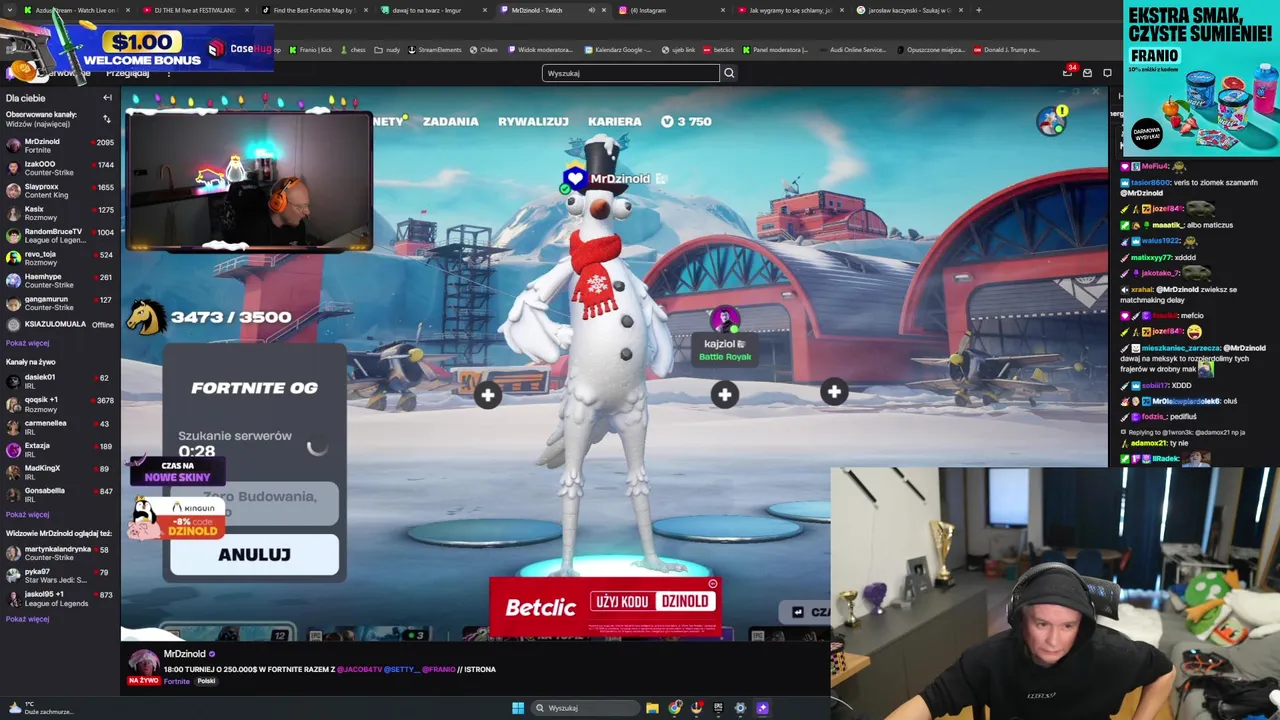Open gangamurun channel in sidebar
Image resolution: width=1280 pixels, height=720 pixels.
tap(60, 303)
